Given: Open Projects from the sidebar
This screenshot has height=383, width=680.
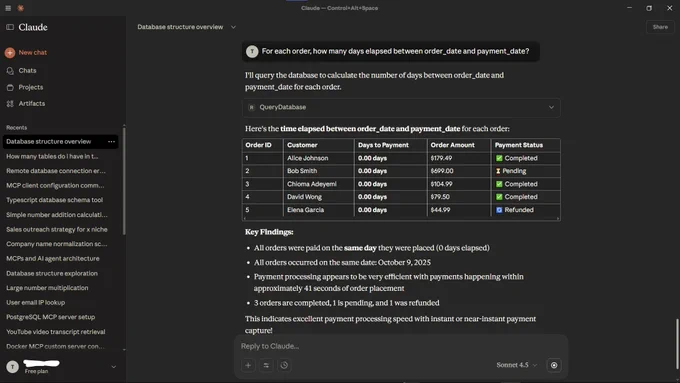Looking at the screenshot, I should (31, 87).
